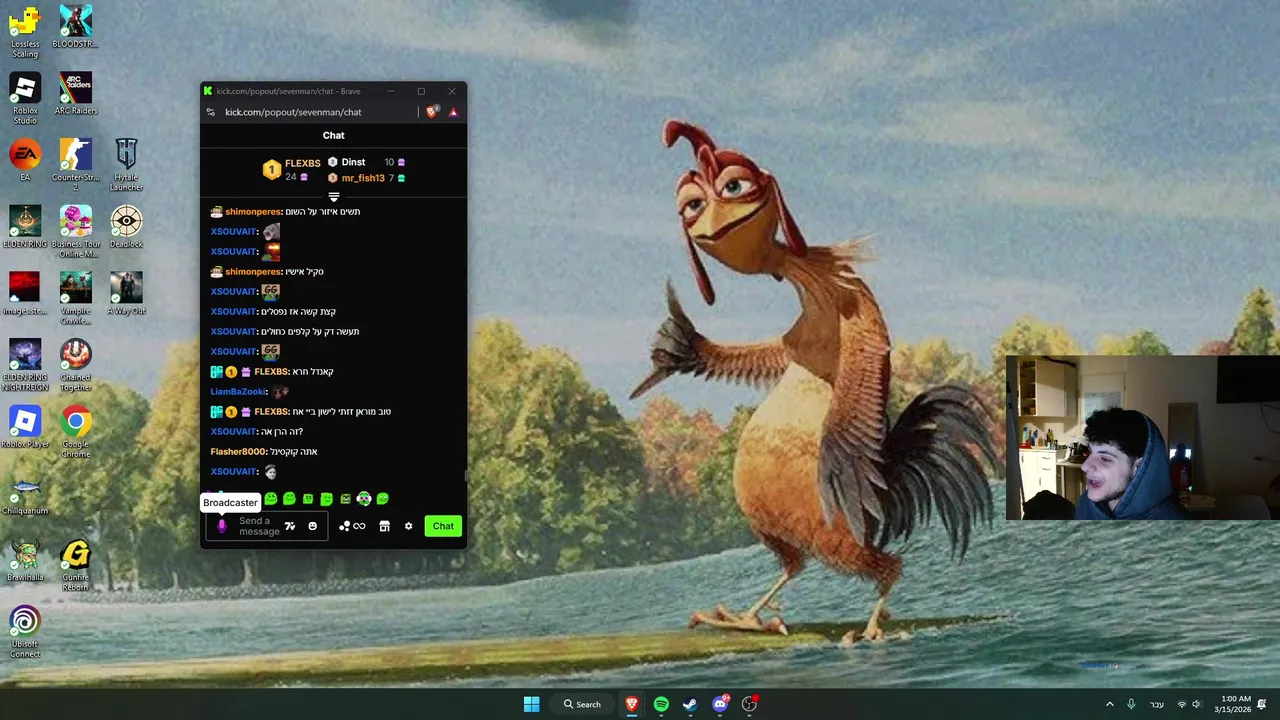
Task: Select ELDEN RING NIGHTREIGN desktop icon
Action: point(25,366)
